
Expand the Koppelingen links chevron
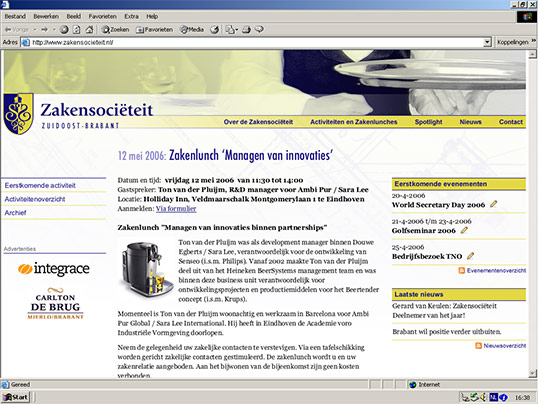pyautogui.click(x=534, y=41)
